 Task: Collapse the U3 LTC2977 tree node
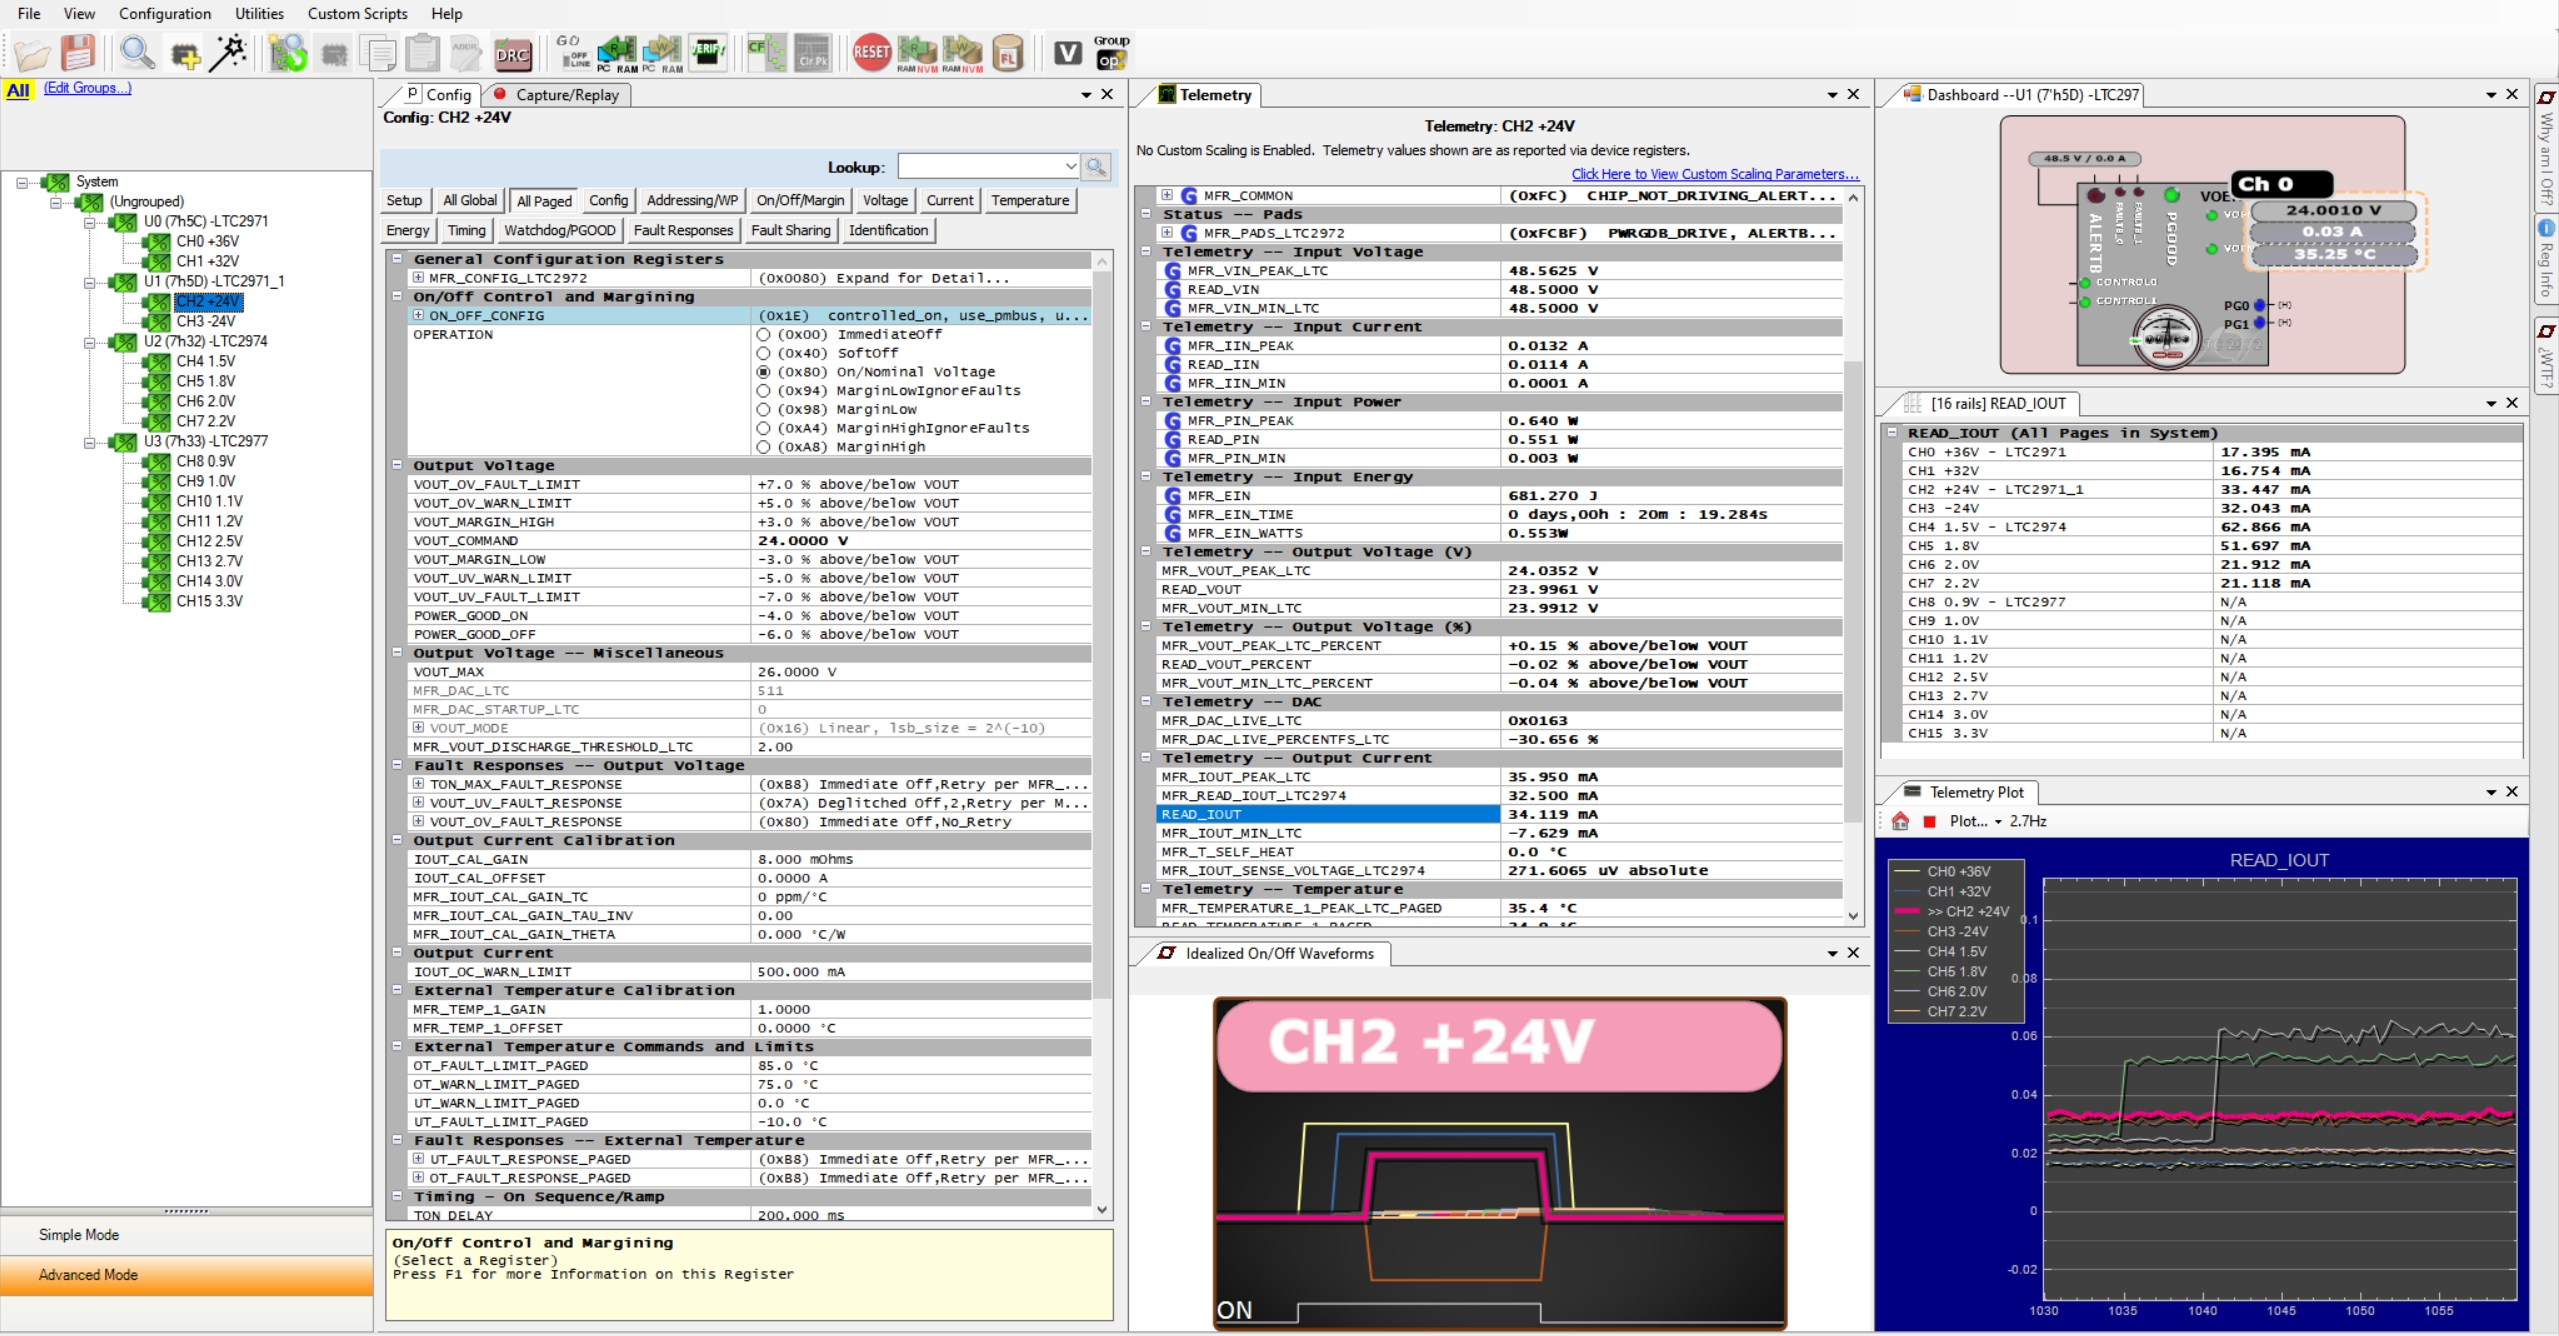(90, 442)
